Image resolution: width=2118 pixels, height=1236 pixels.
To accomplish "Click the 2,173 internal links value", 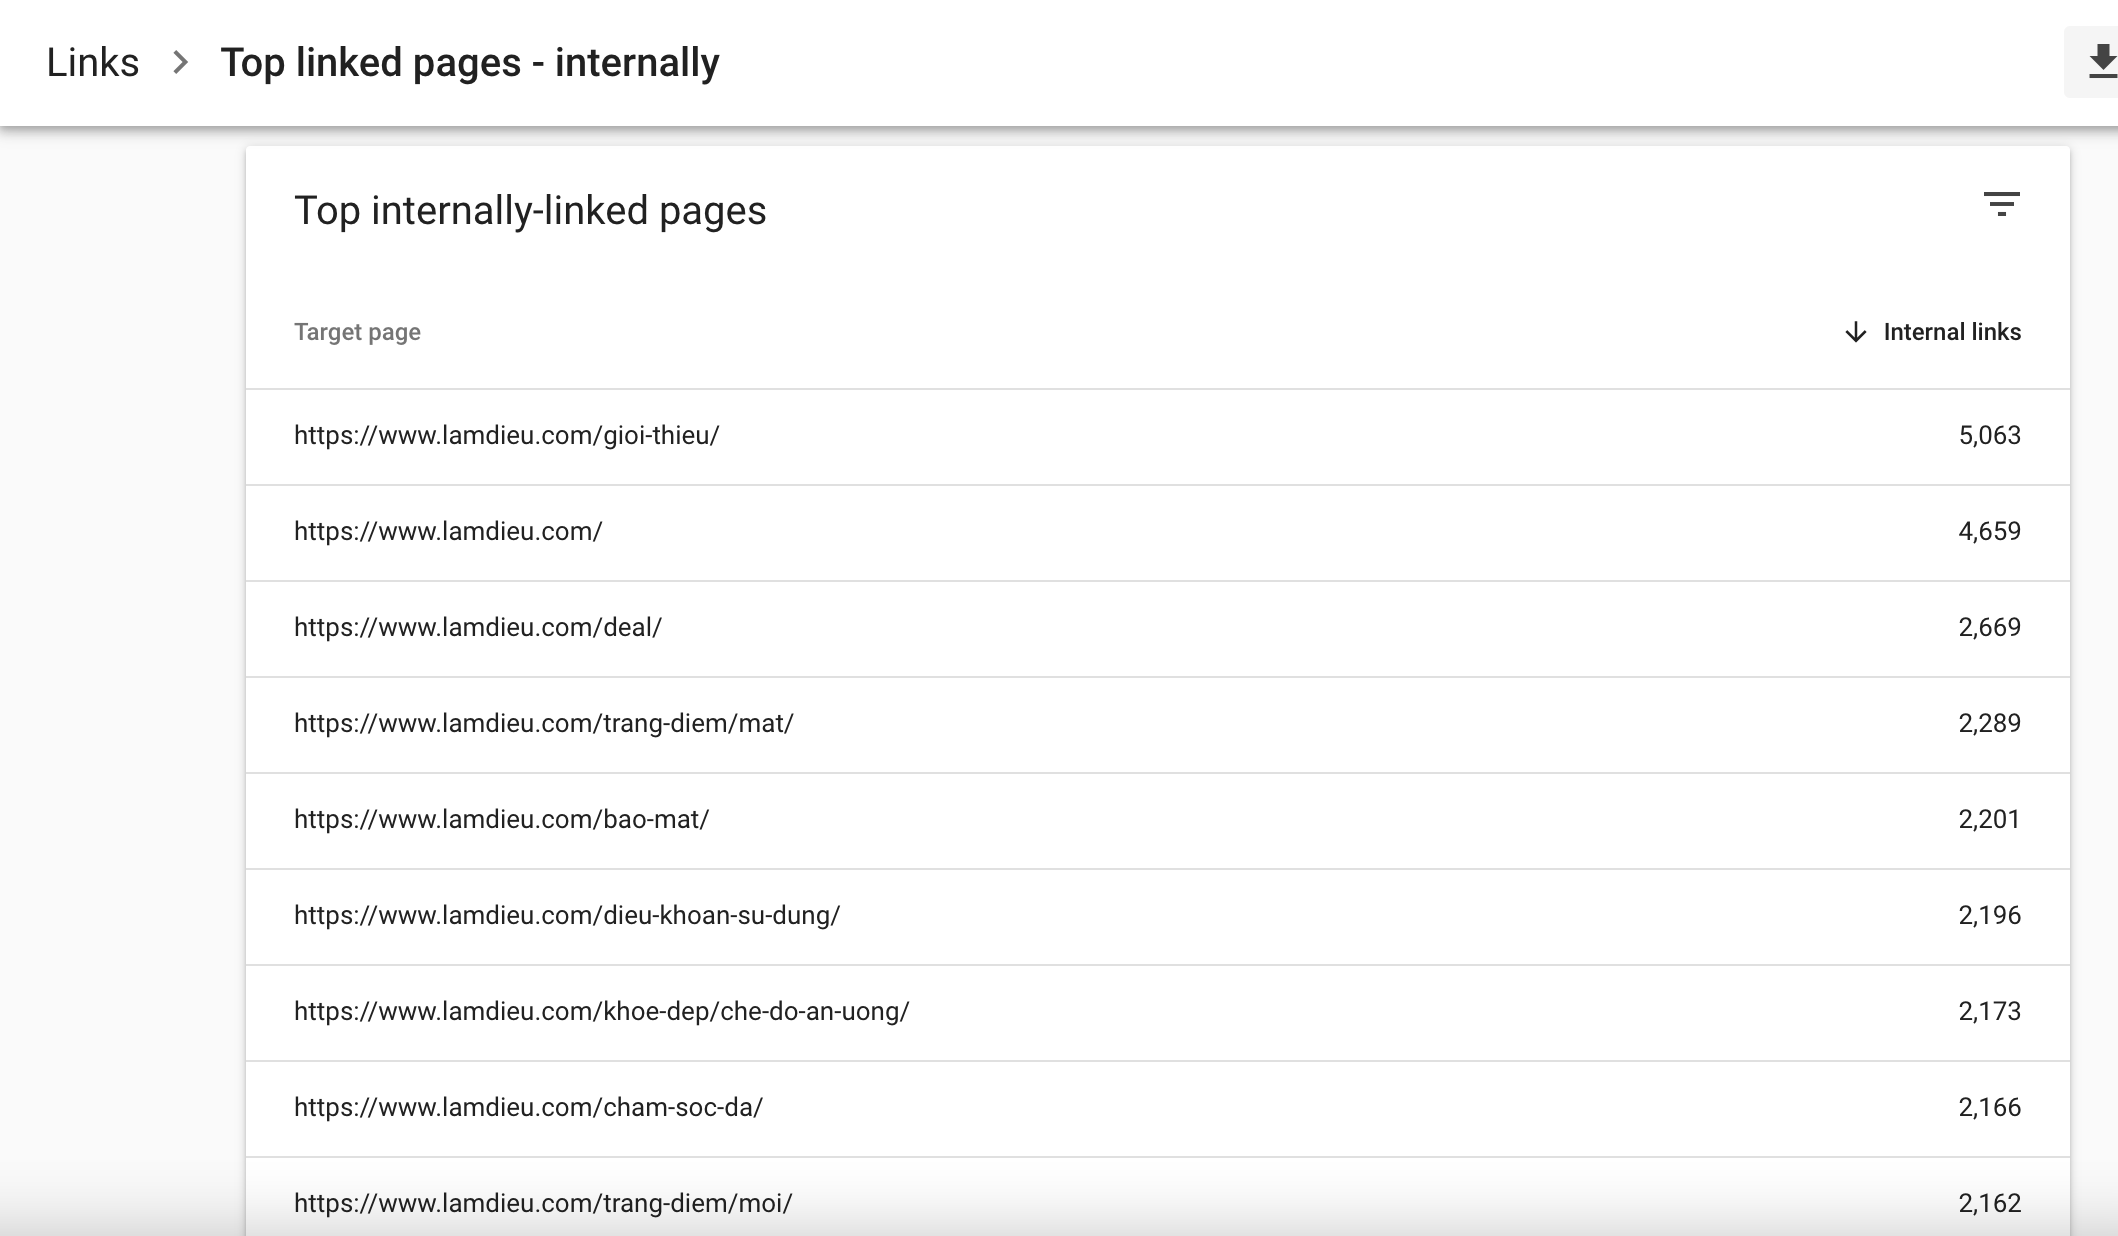I will 1989,1011.
